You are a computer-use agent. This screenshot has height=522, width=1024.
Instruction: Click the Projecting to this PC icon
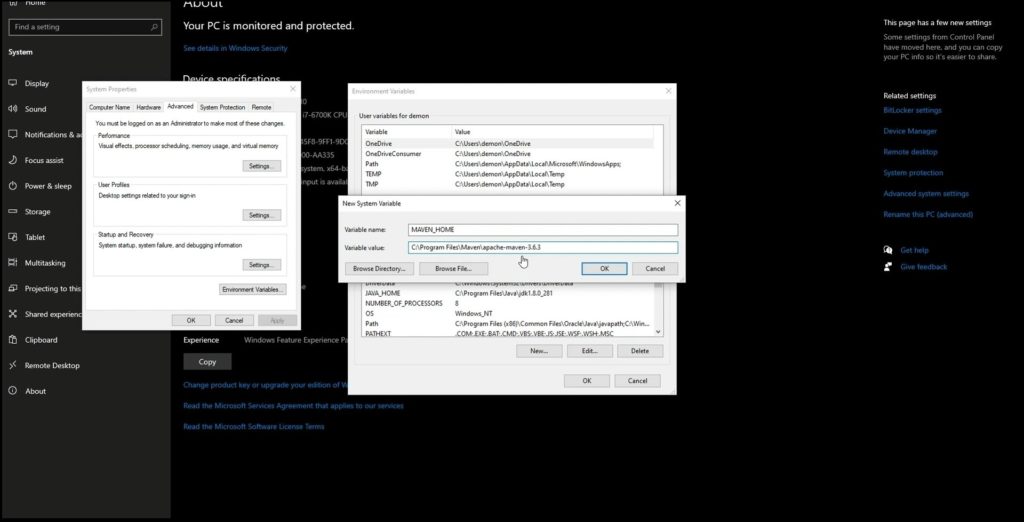(x=12, y=288)
